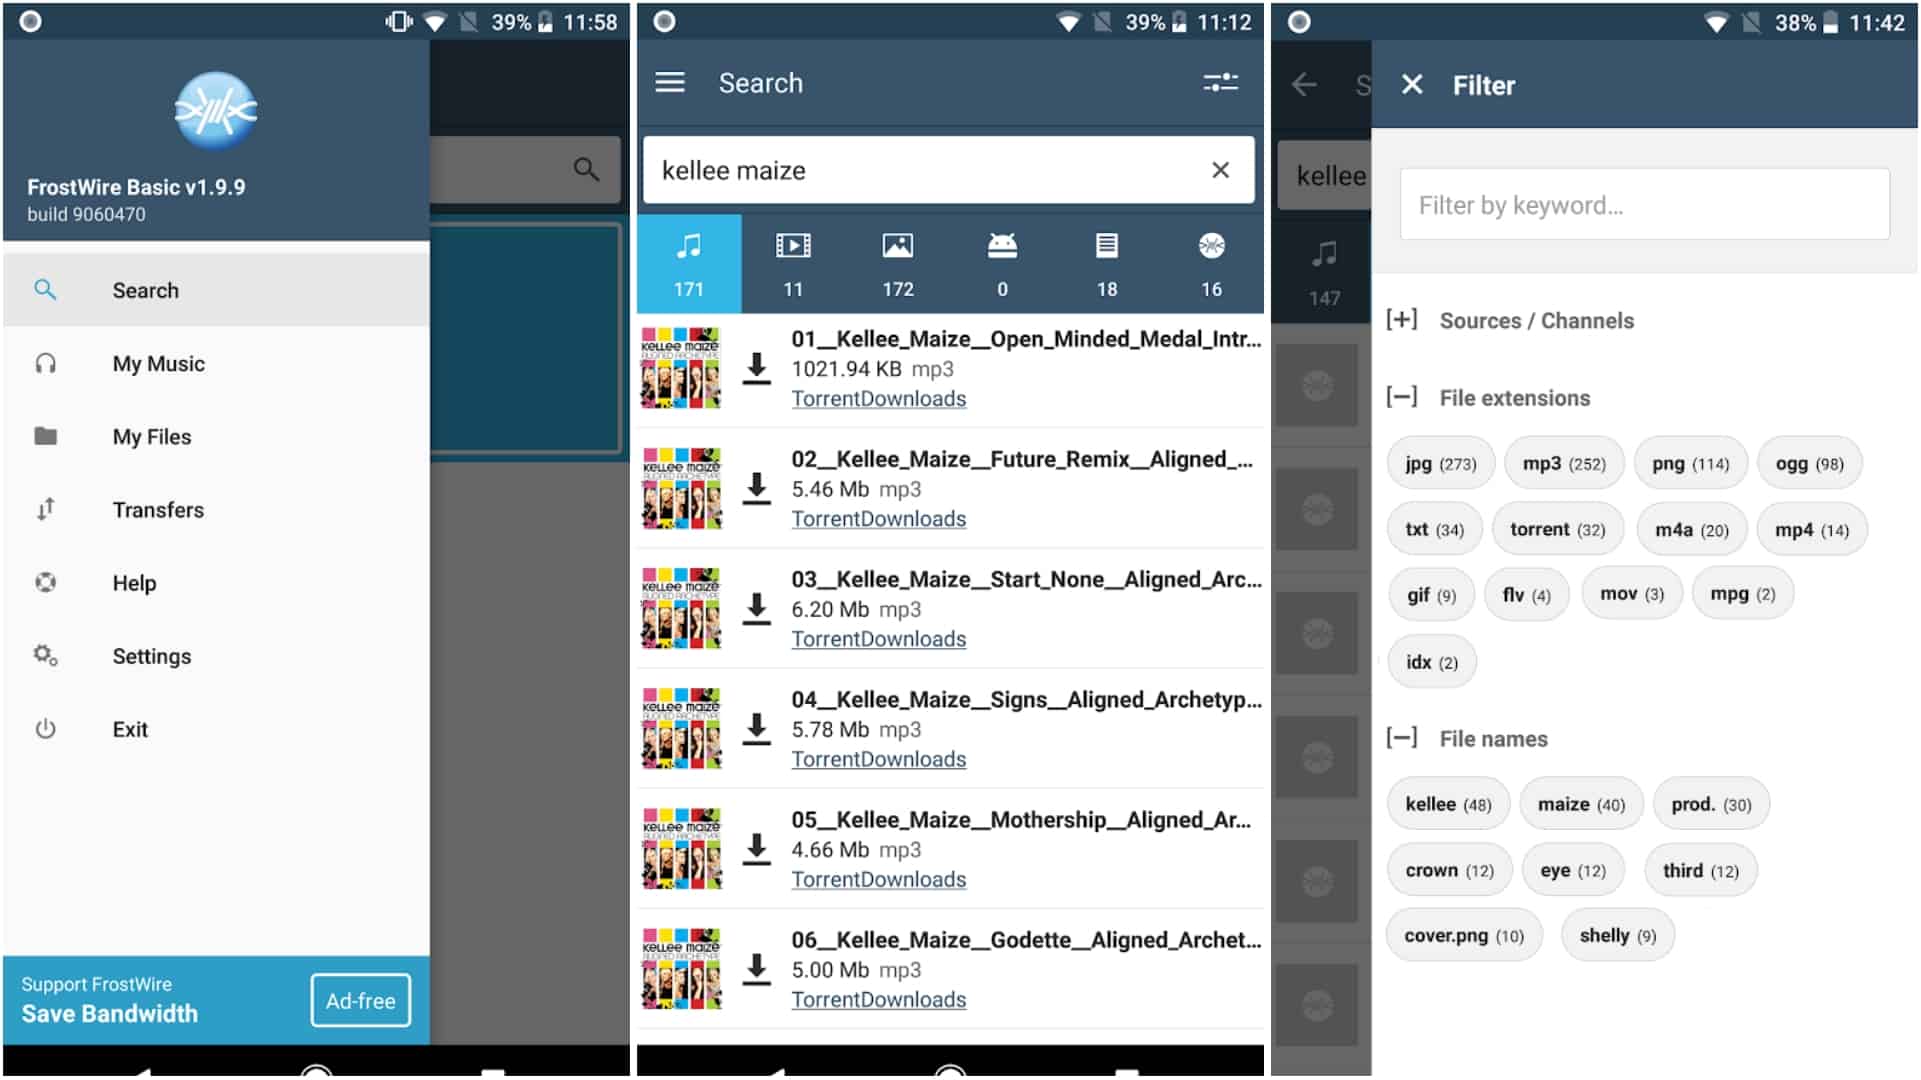Click the FrostWire logo in drawer
This screenshot has height=1080, width=1921.
click(x=215, y=110)
